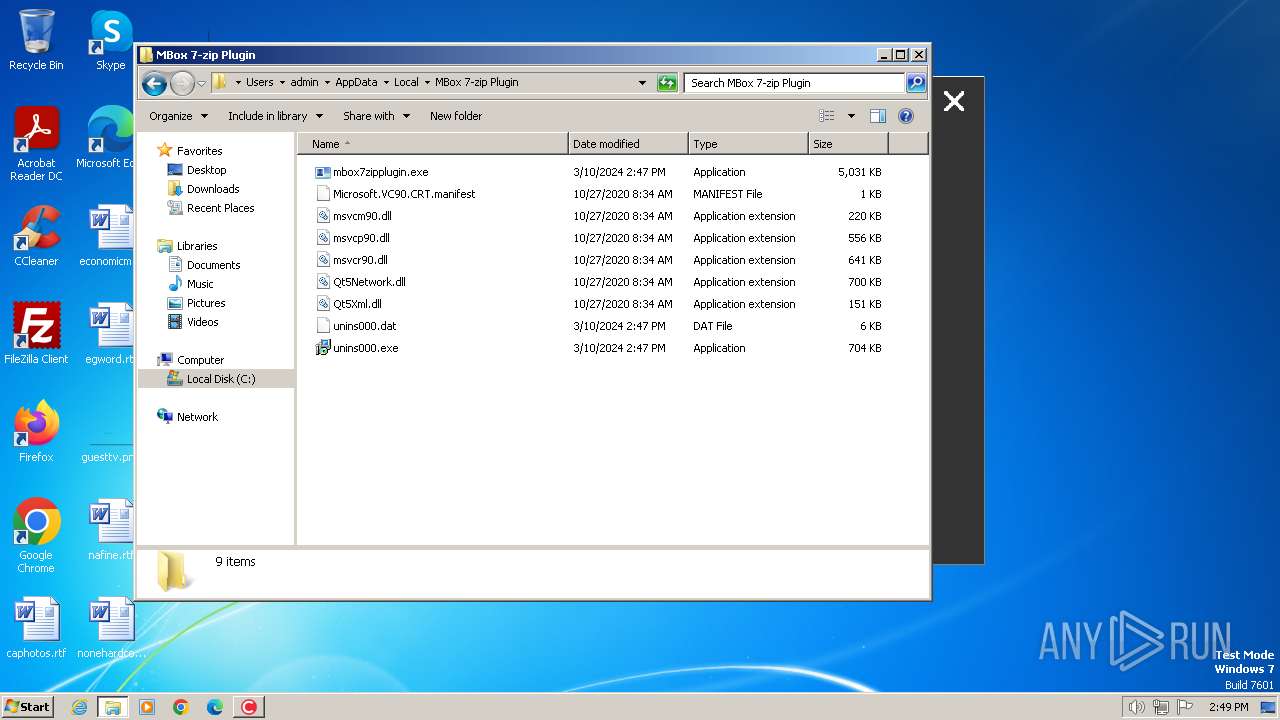Select the mbox7zipplugin.exe file icon
The image size is (1280, 720).
click(x=322, y=172)
